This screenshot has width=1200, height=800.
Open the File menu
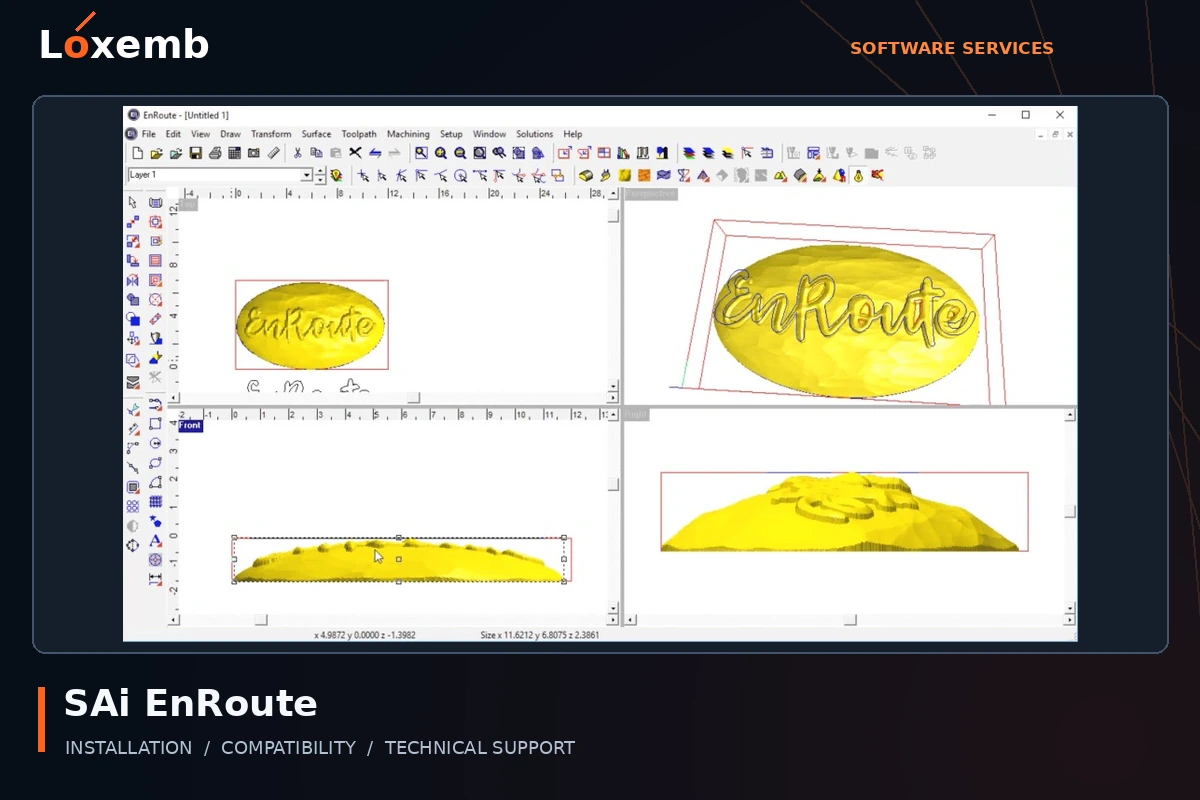click(x=149, y=134)
